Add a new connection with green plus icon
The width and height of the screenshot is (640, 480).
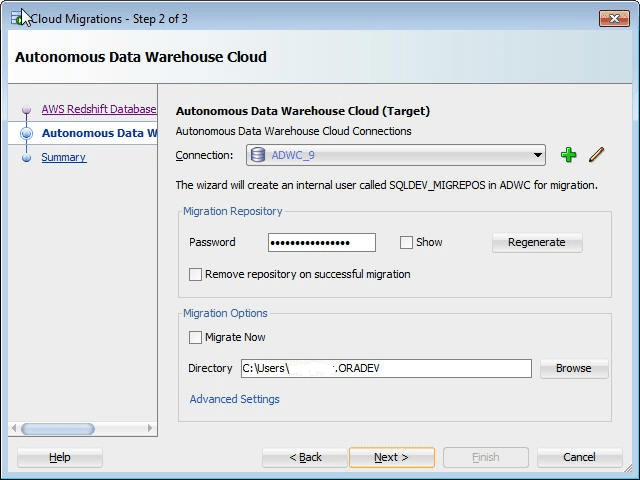[568, 155]
